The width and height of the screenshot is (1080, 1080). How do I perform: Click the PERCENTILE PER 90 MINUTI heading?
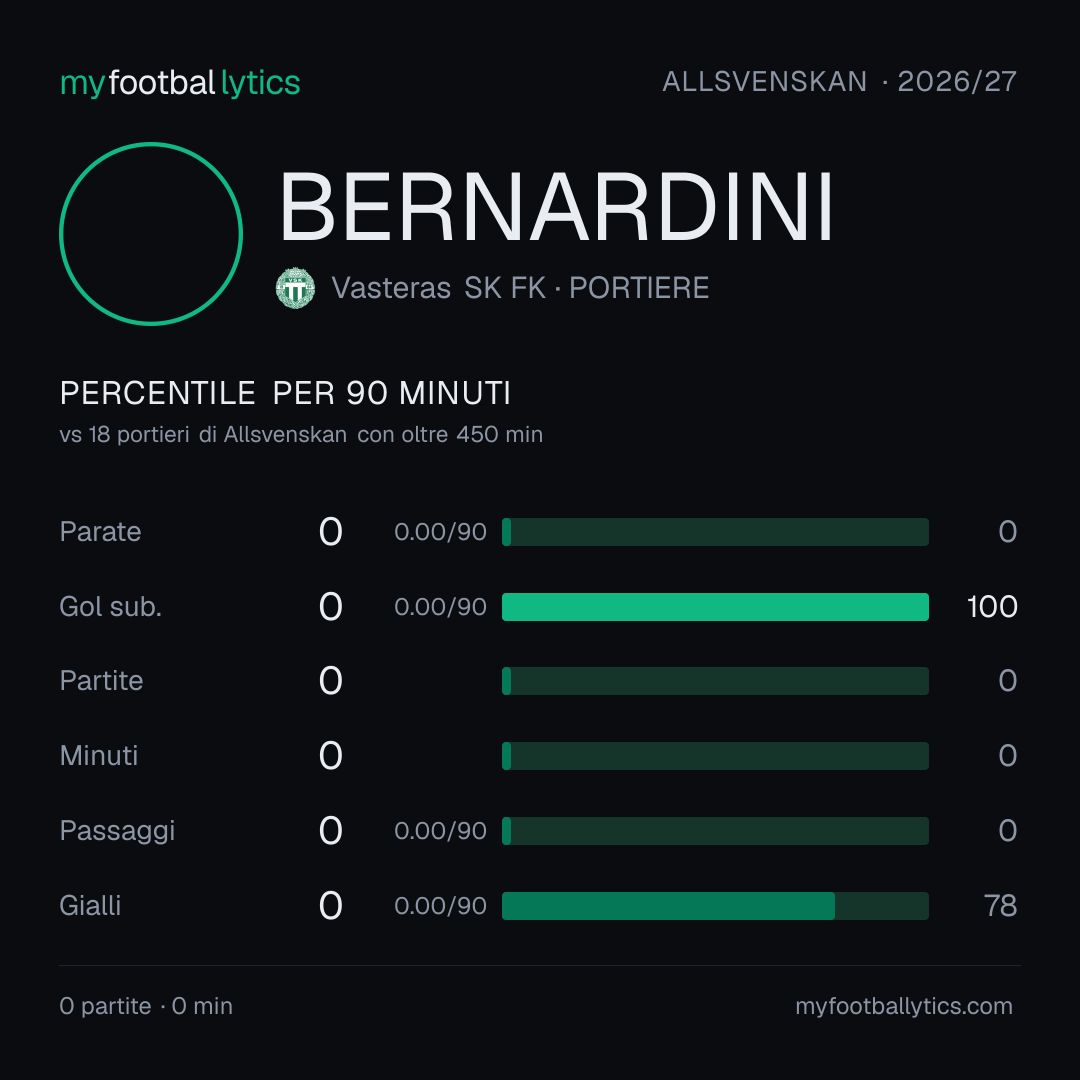coord(285,393)
